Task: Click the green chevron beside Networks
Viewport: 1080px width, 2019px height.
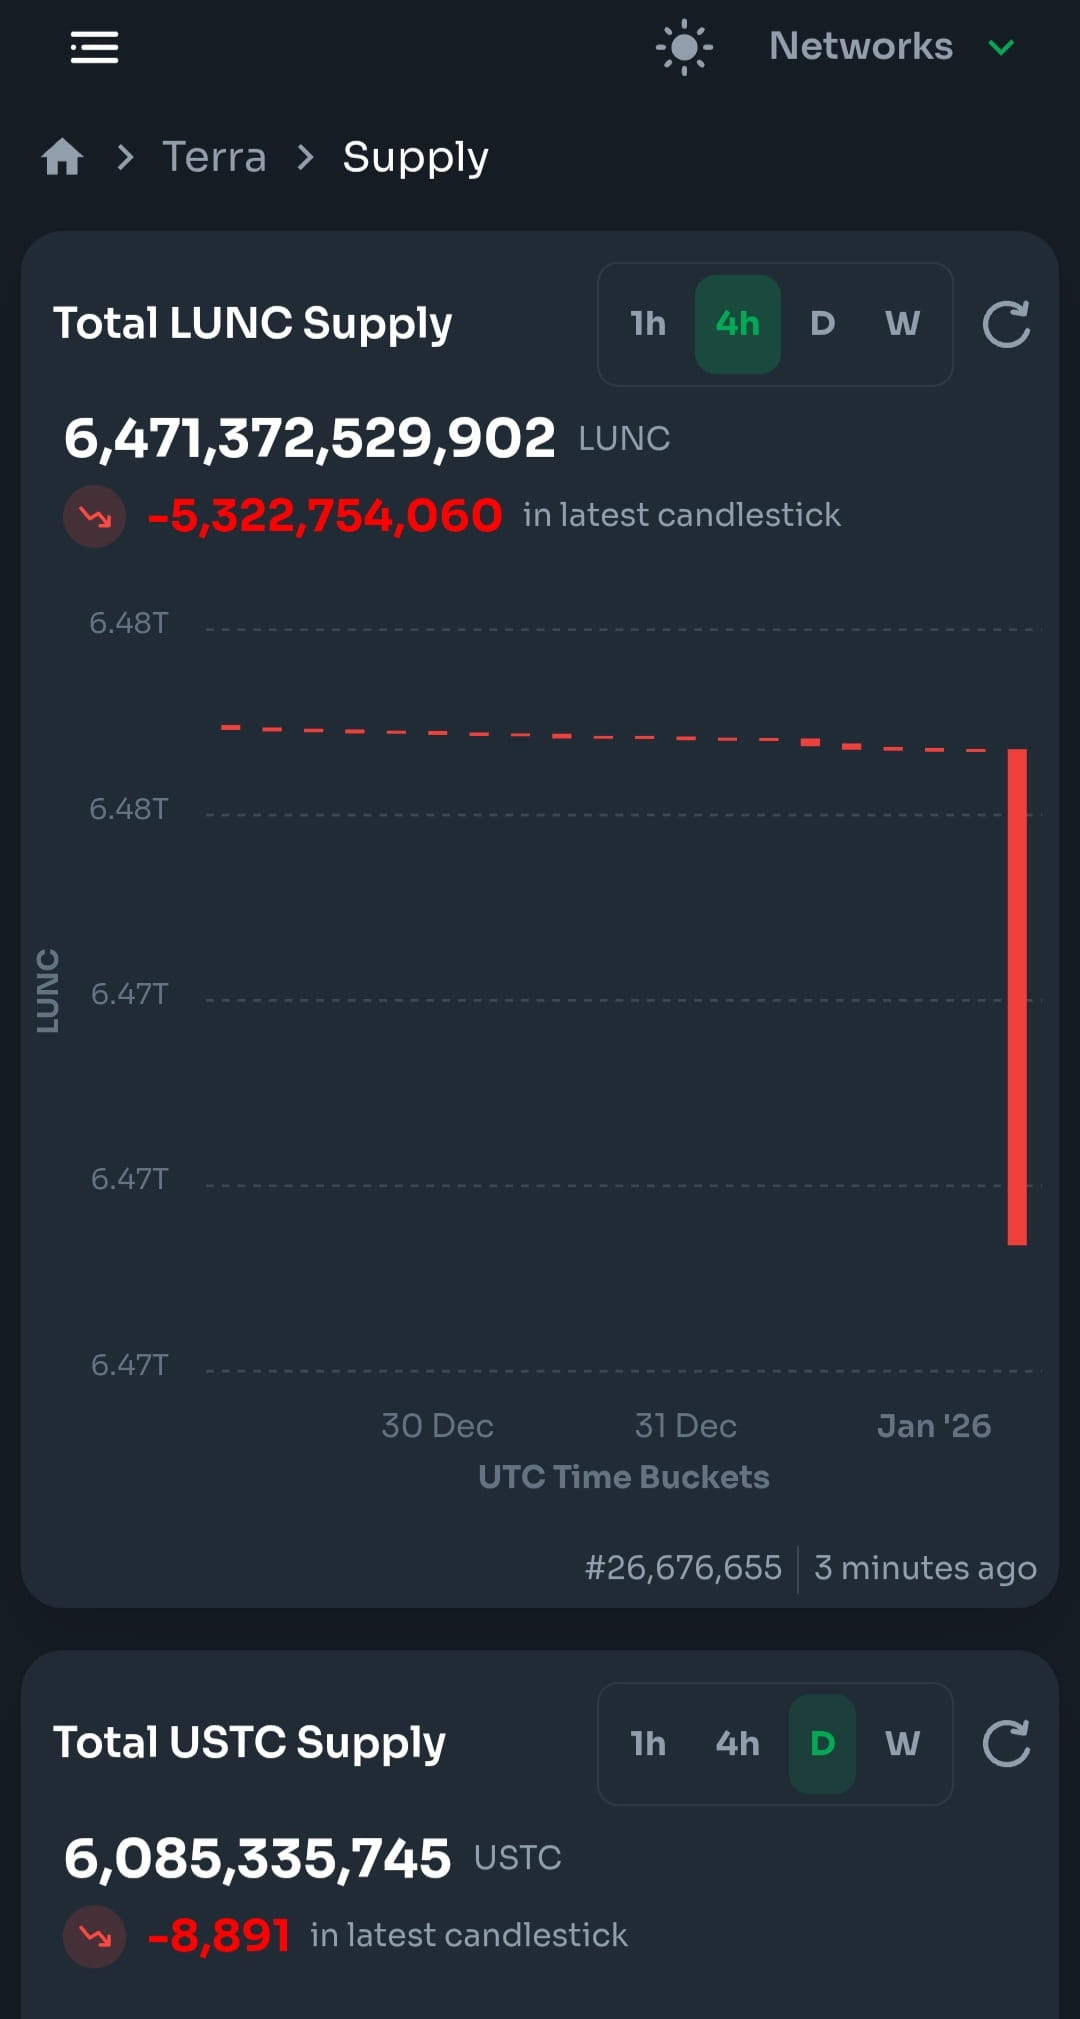Action: 1001,47
